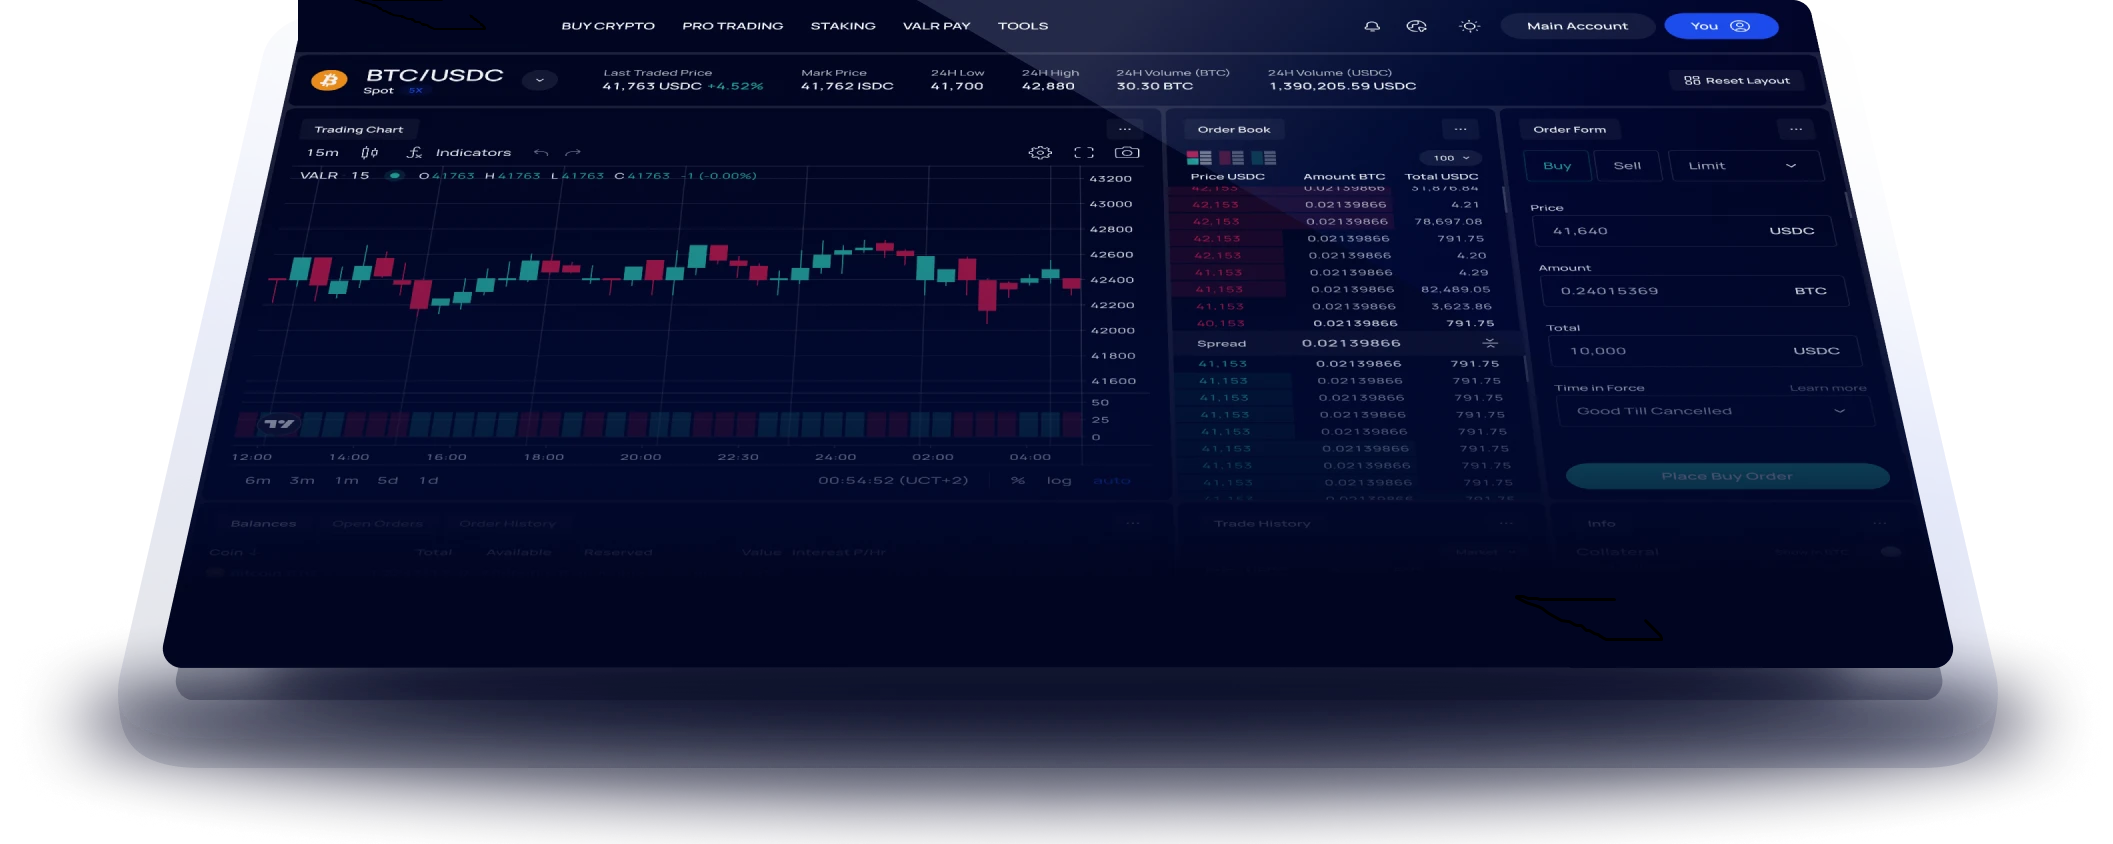Select the Buy toggle in Order Form
The image size is (2113, 844).
1557,166
